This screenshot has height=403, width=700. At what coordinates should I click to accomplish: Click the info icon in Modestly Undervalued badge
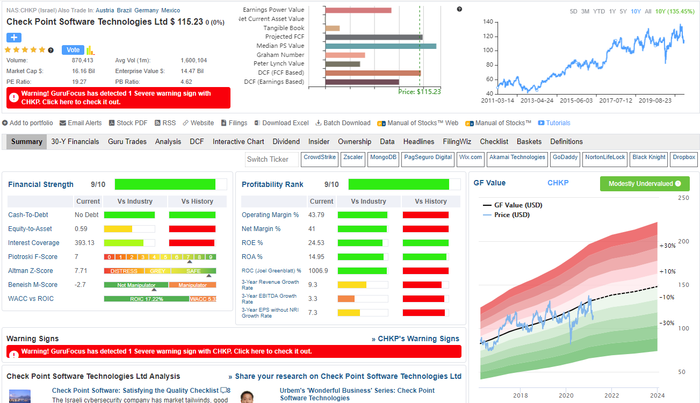[678, 183]
